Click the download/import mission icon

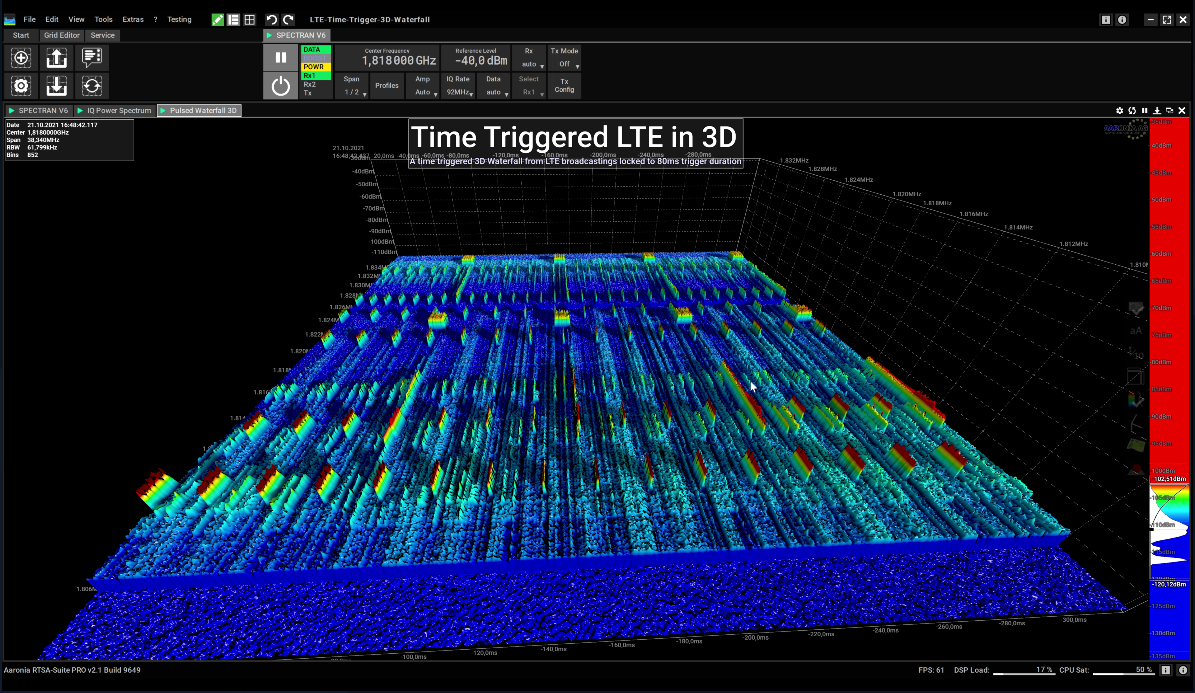pyautogui.click(x=56, y=86)
